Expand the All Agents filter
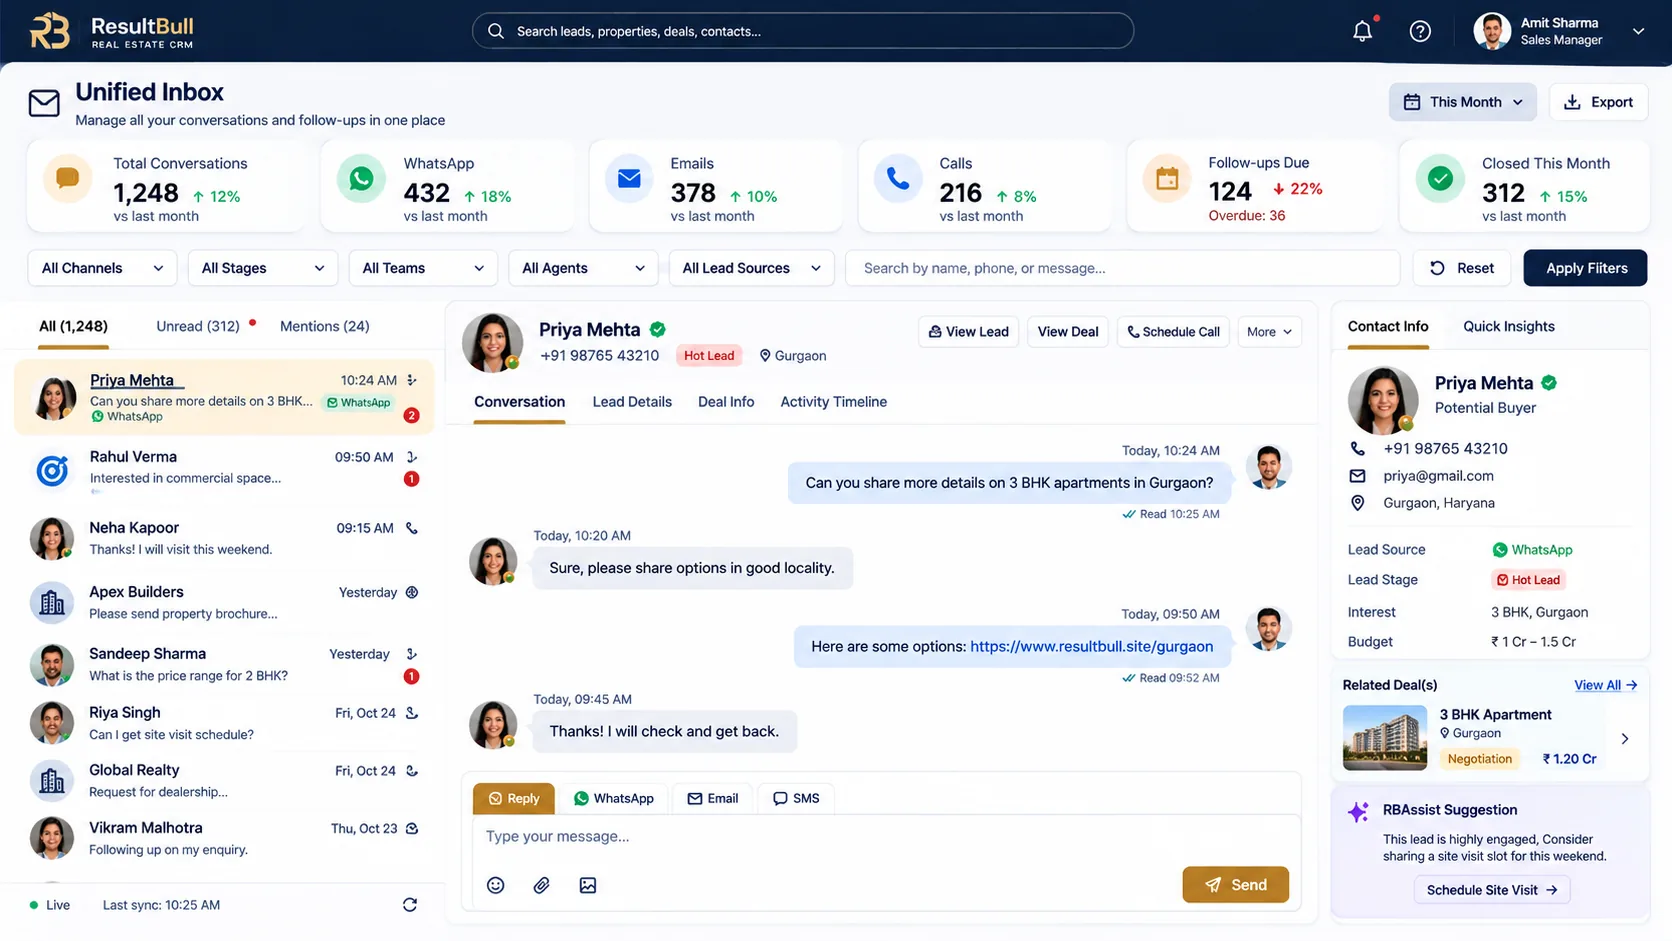Viewport: 1672px width, 941px height. pos(583,268)
